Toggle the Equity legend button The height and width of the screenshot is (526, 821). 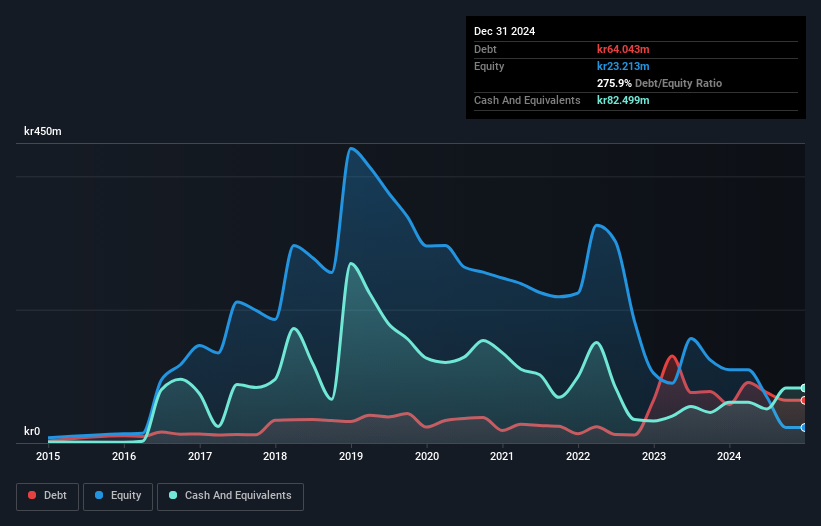tap(118, 496)
